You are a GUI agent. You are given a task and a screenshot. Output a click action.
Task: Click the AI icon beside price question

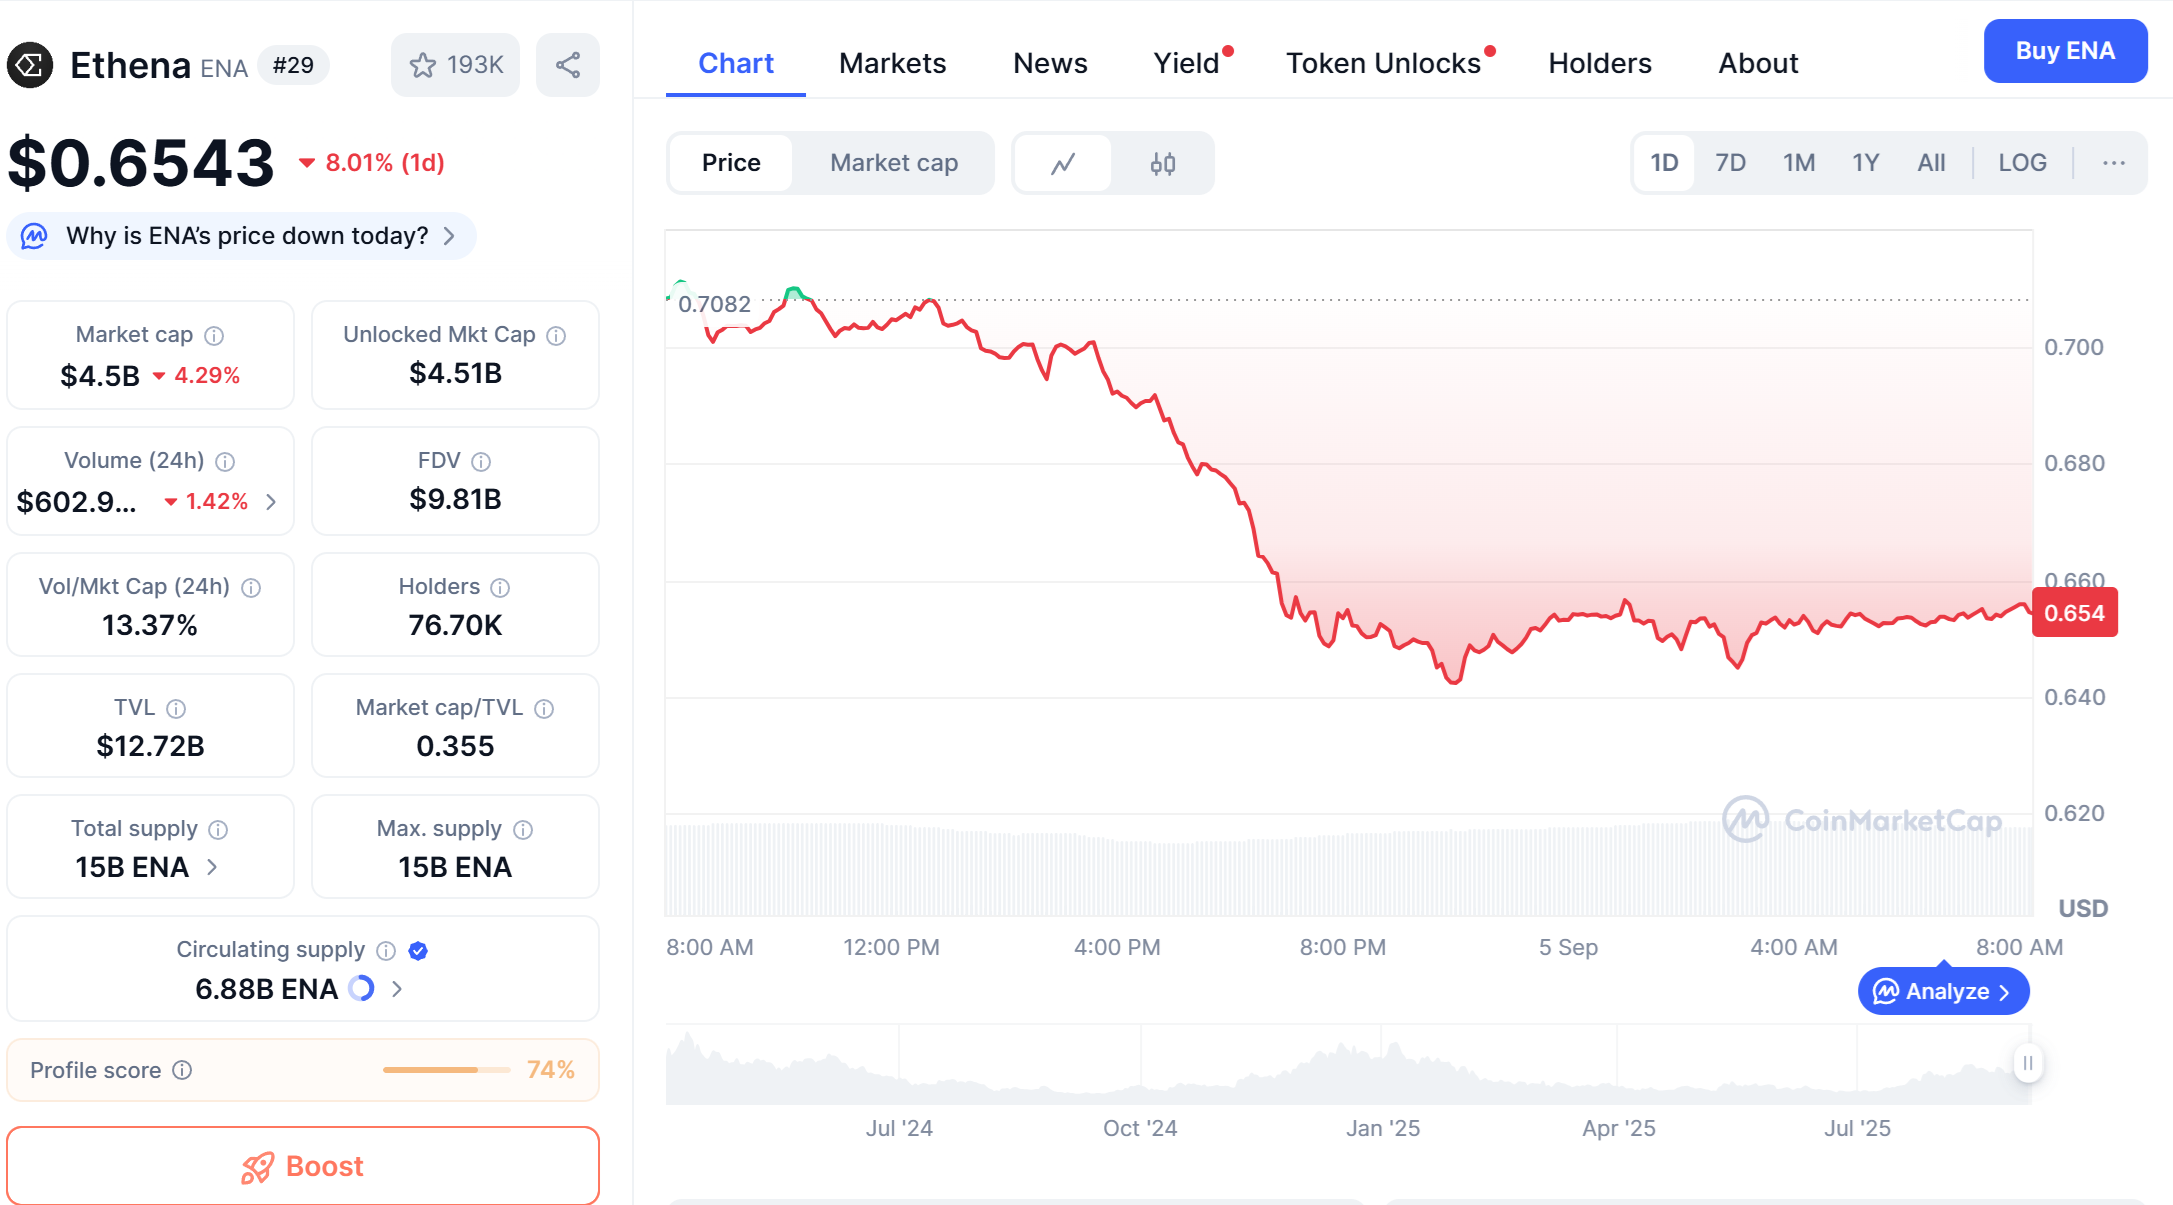[35, 236]
